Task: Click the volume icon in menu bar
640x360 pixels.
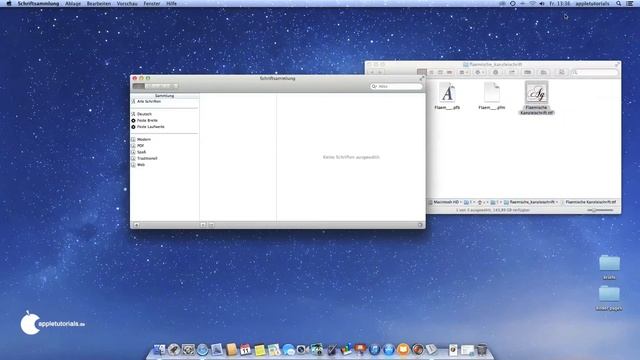Action: pos(542,3)
